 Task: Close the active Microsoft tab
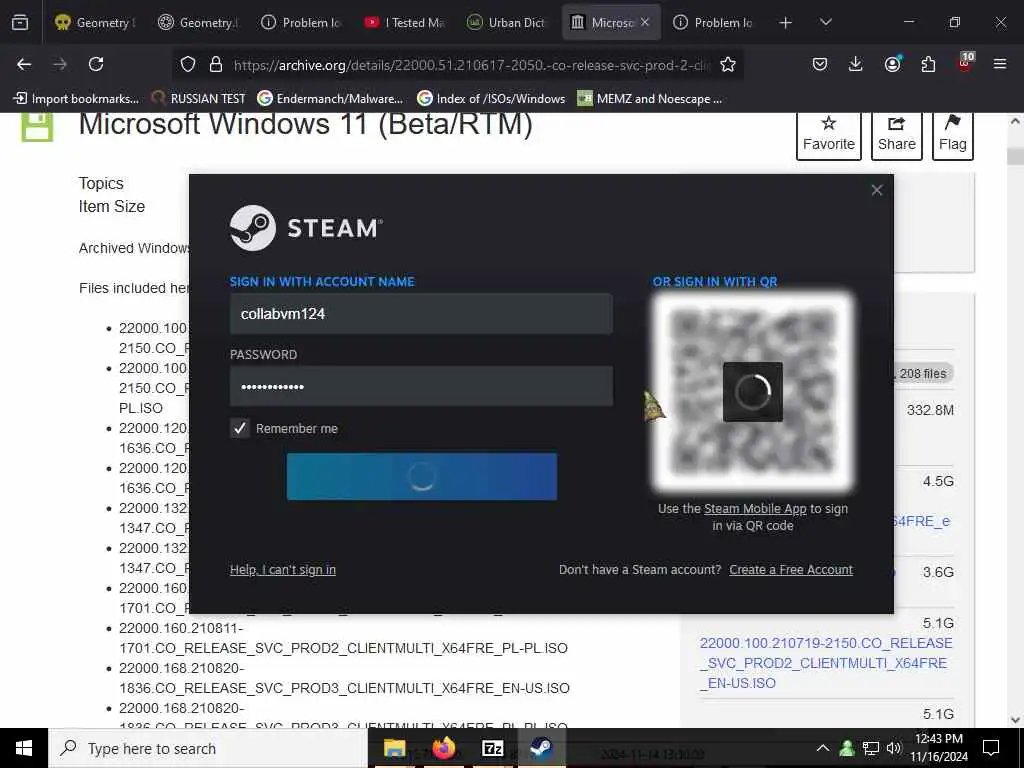pyautogui.click(x=645, y=22)
